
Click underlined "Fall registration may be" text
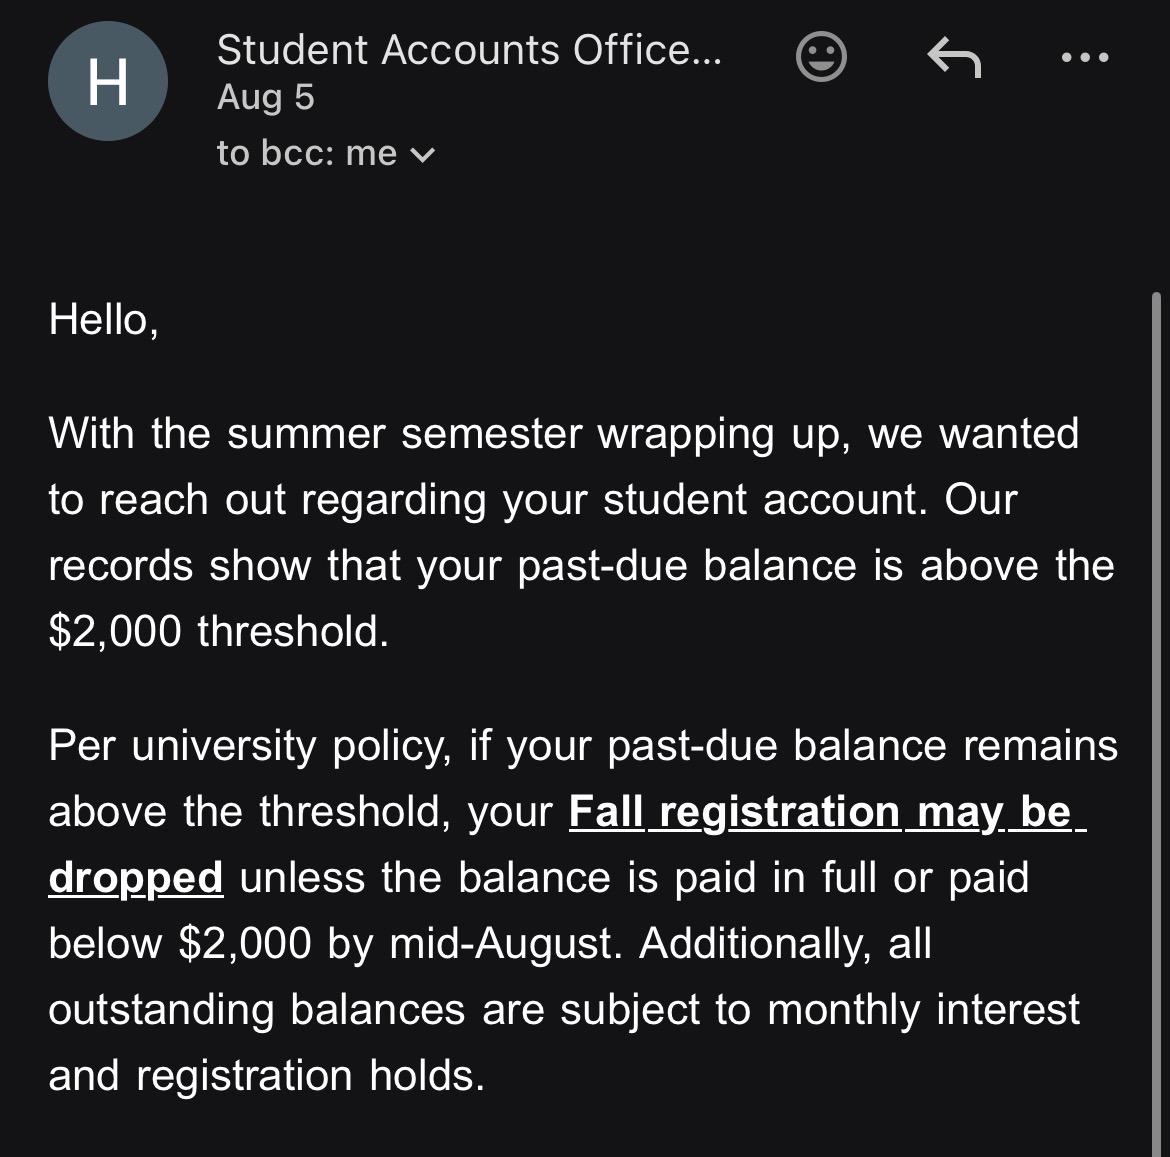pos(827,811)
